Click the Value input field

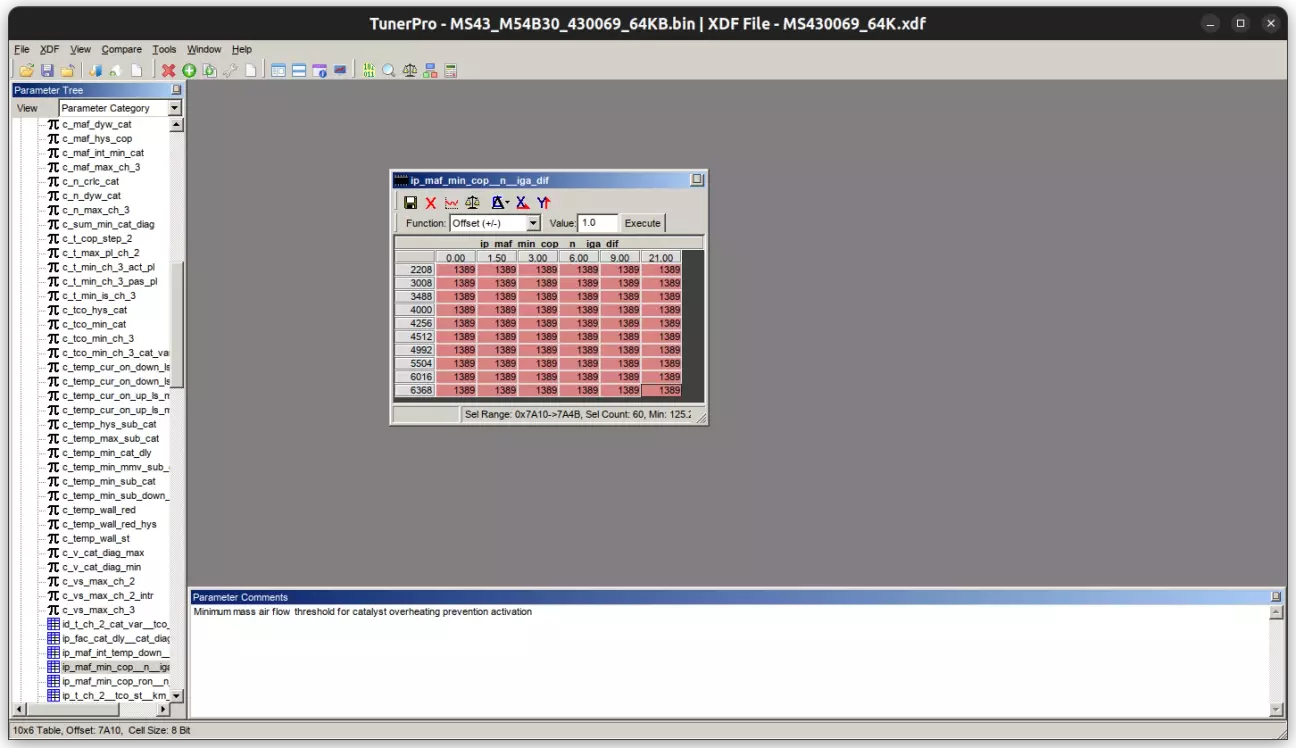(x=598, y=223)
